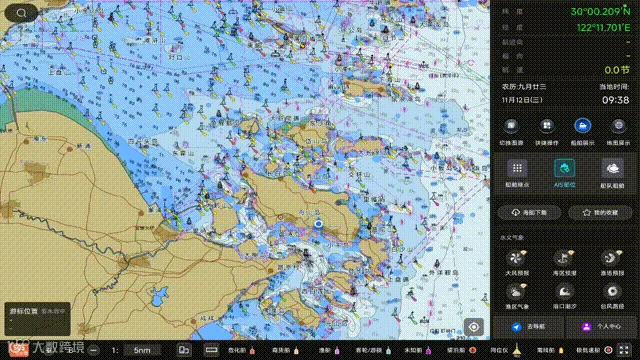Open the sea area forecast icon
Screen dimensions: 640x360
coord(564,258)
